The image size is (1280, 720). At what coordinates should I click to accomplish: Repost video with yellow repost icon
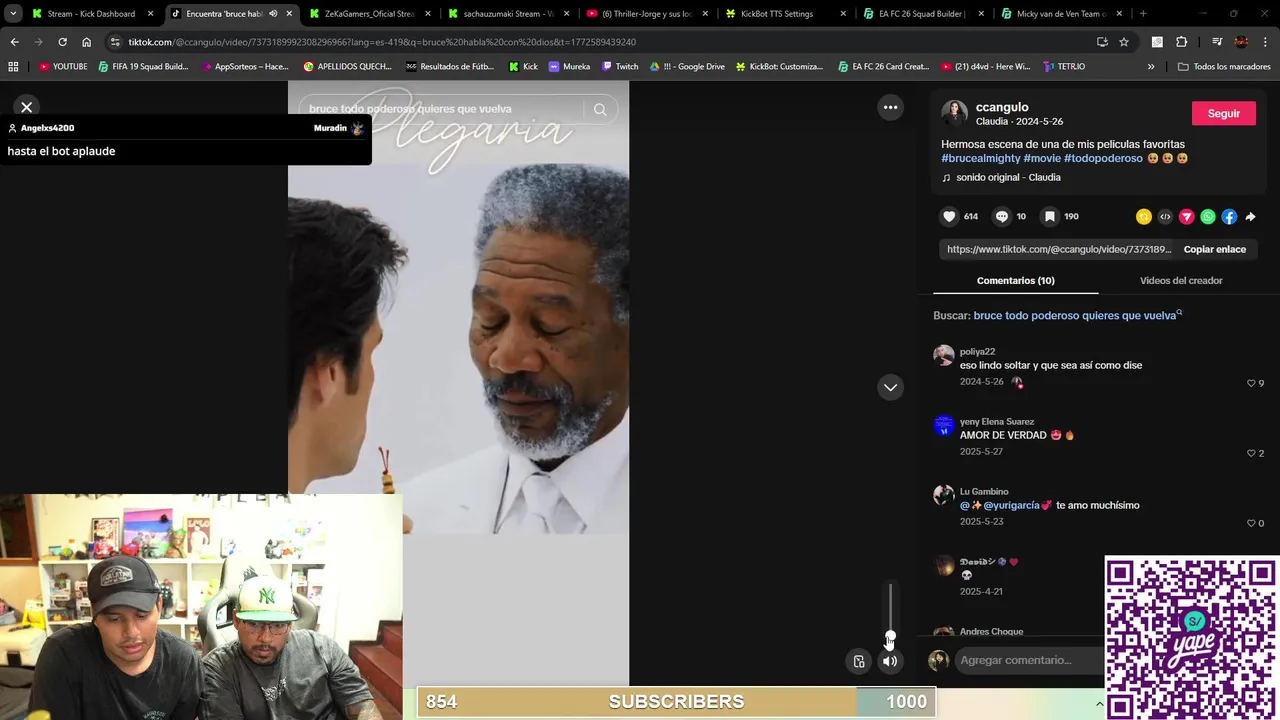pos(1144,217)
